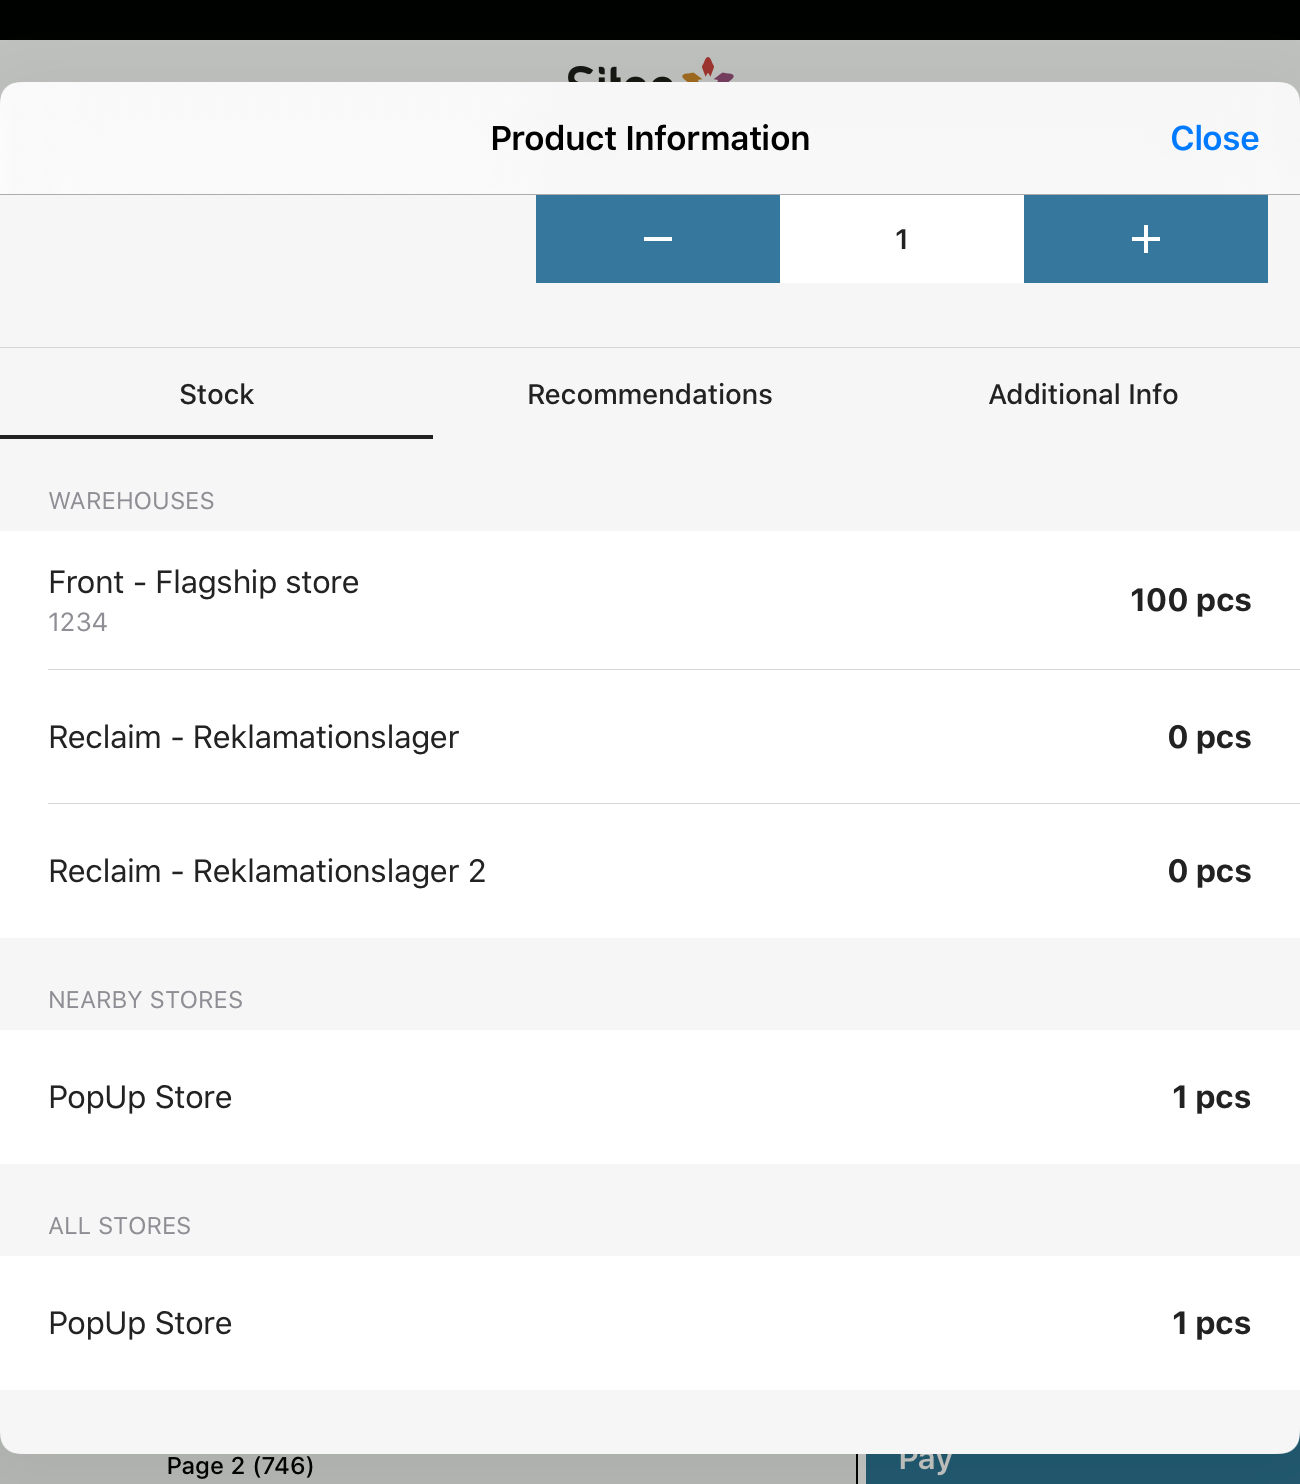Tap the ALL STORES section header
Image resolution: width=1300 pixels, height=1484 pixels.
point(120,1226)
